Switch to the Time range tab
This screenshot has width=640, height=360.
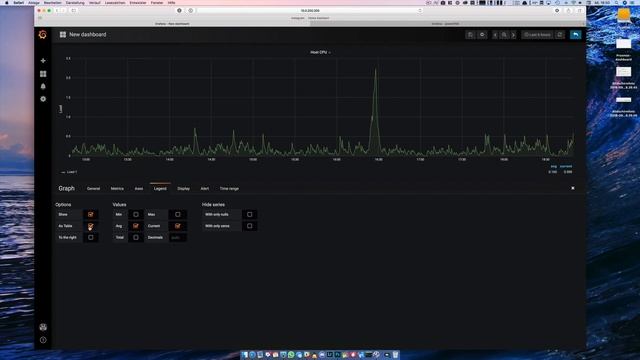(x=229, y=189)
